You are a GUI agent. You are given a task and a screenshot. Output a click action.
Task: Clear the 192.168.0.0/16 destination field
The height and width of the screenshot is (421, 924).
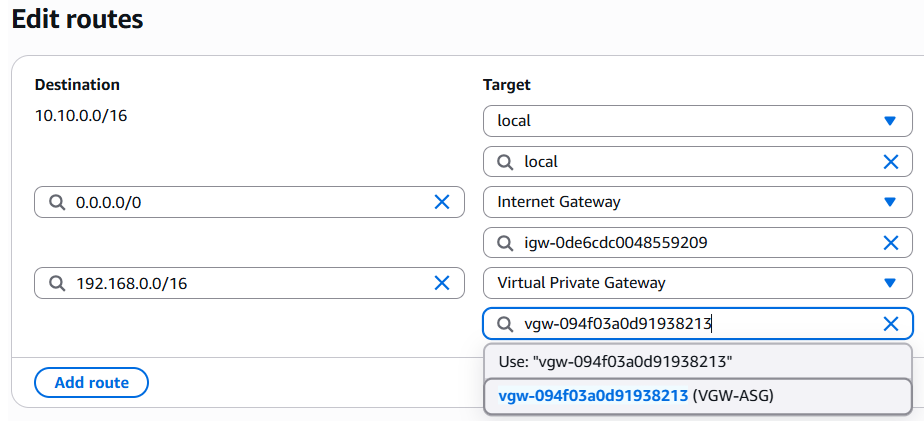click(441, 283)
